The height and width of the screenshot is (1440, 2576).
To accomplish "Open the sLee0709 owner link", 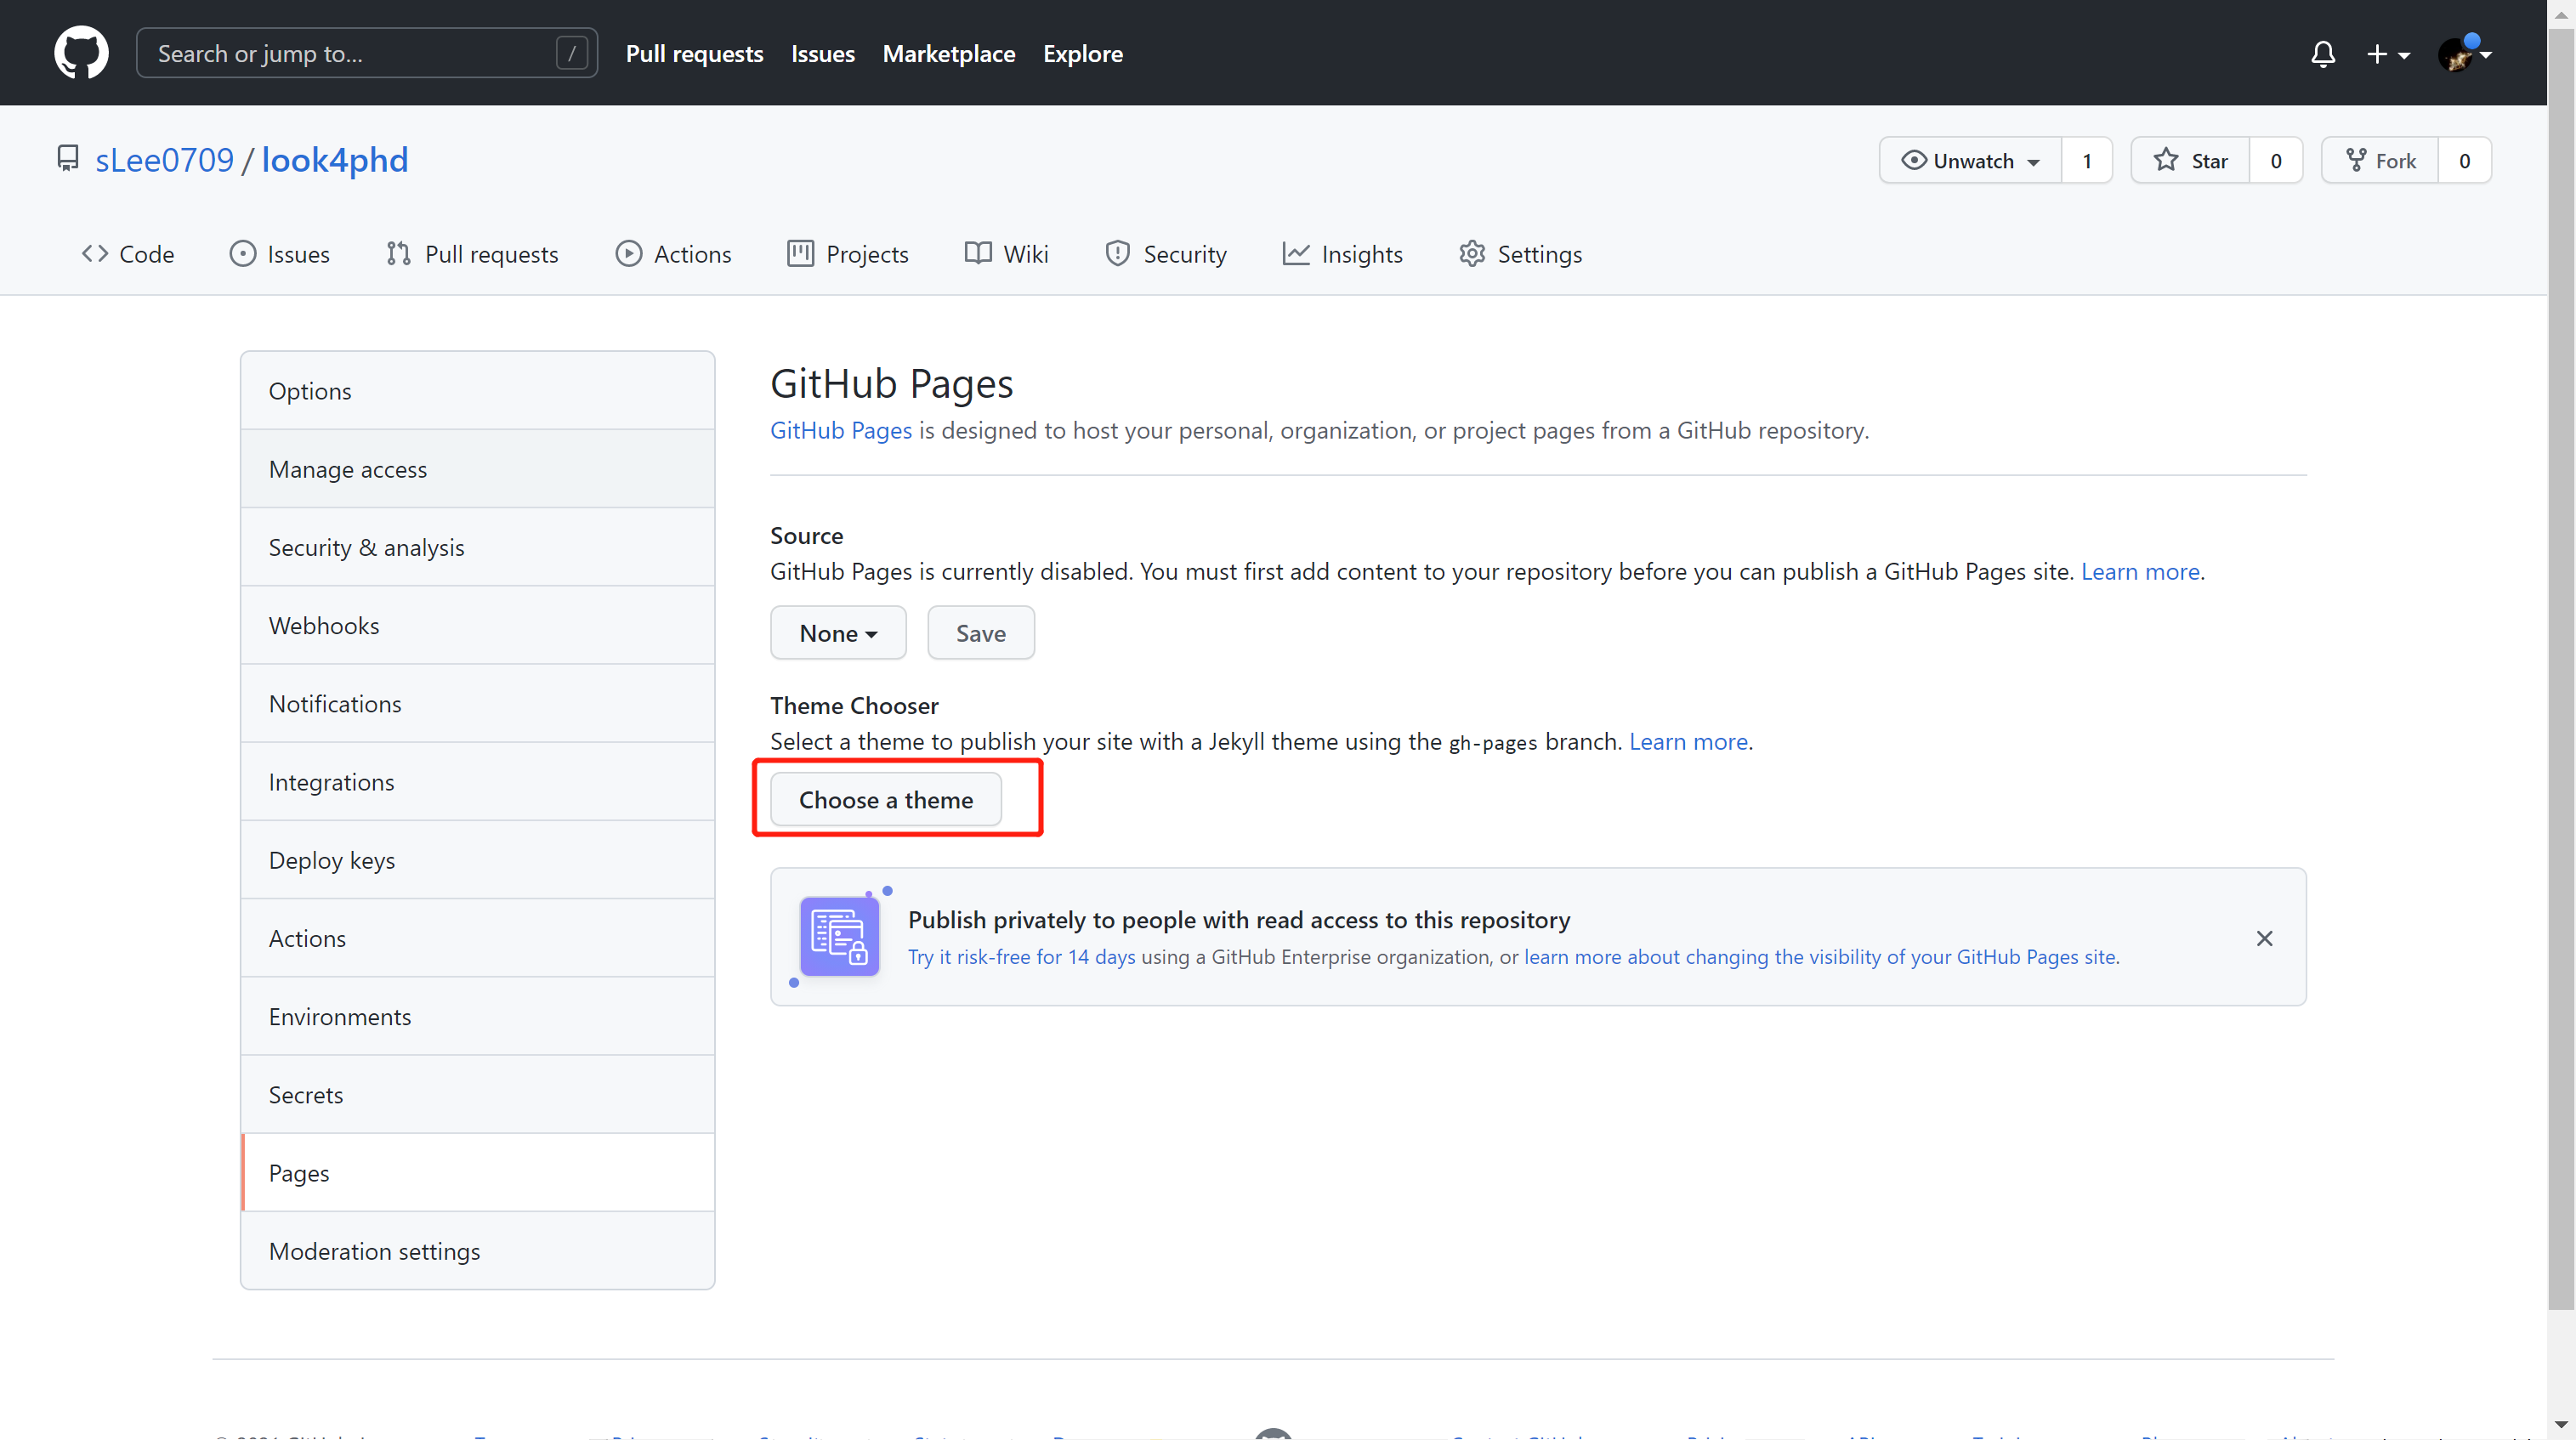I will click(164, 160).
